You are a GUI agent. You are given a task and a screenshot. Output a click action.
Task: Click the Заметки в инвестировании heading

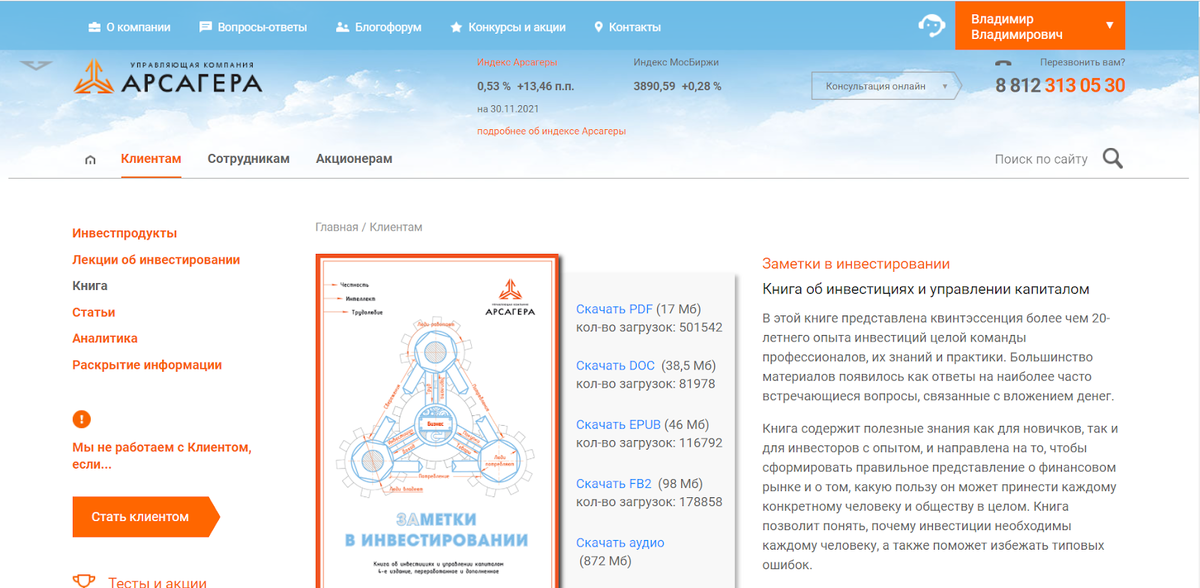pyautogui.click(x=856, y=264)
